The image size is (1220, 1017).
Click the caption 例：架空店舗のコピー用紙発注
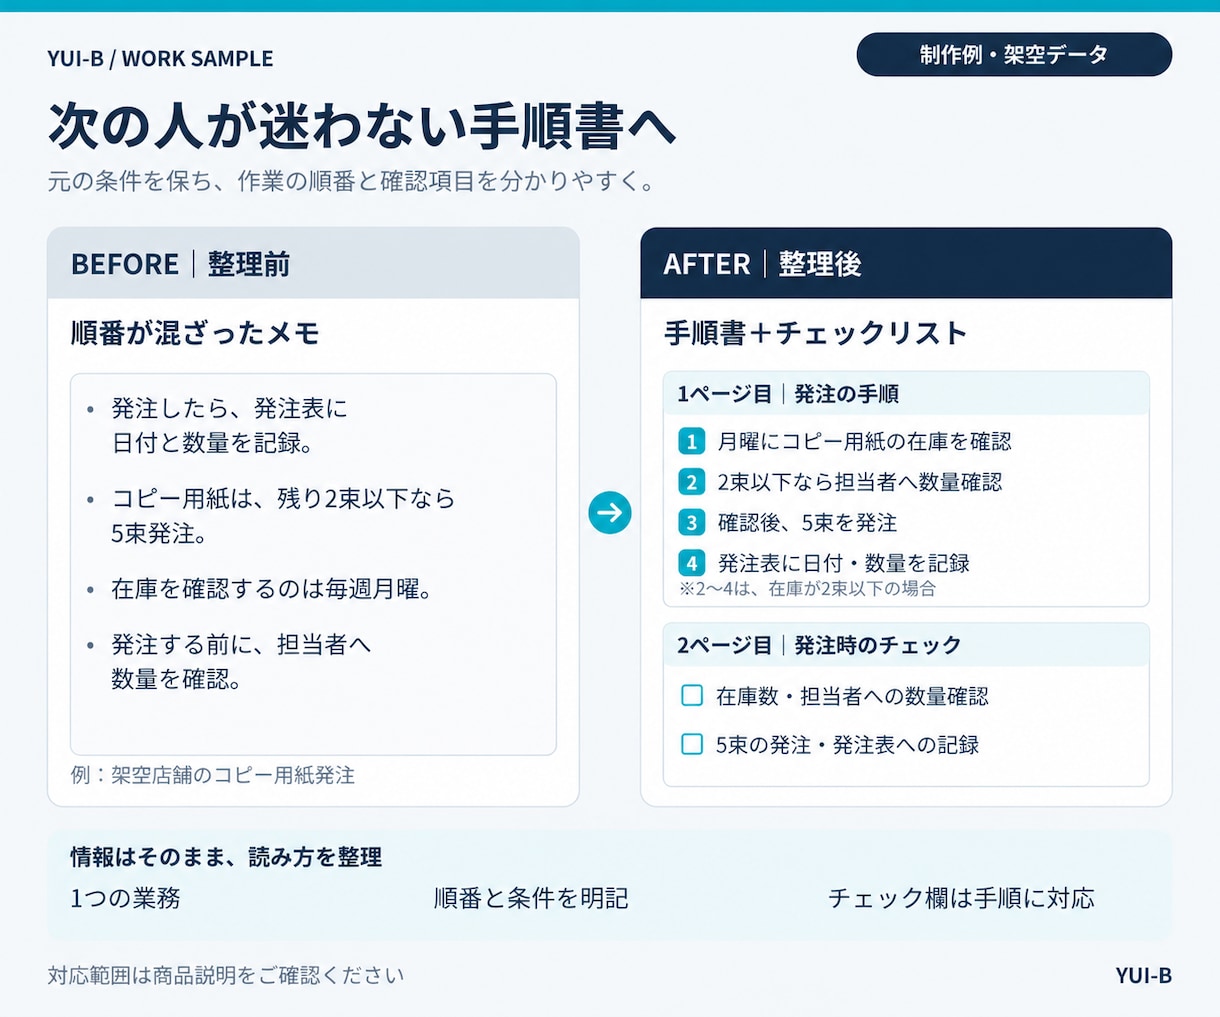pyautogui.click(x=212, y=775)
